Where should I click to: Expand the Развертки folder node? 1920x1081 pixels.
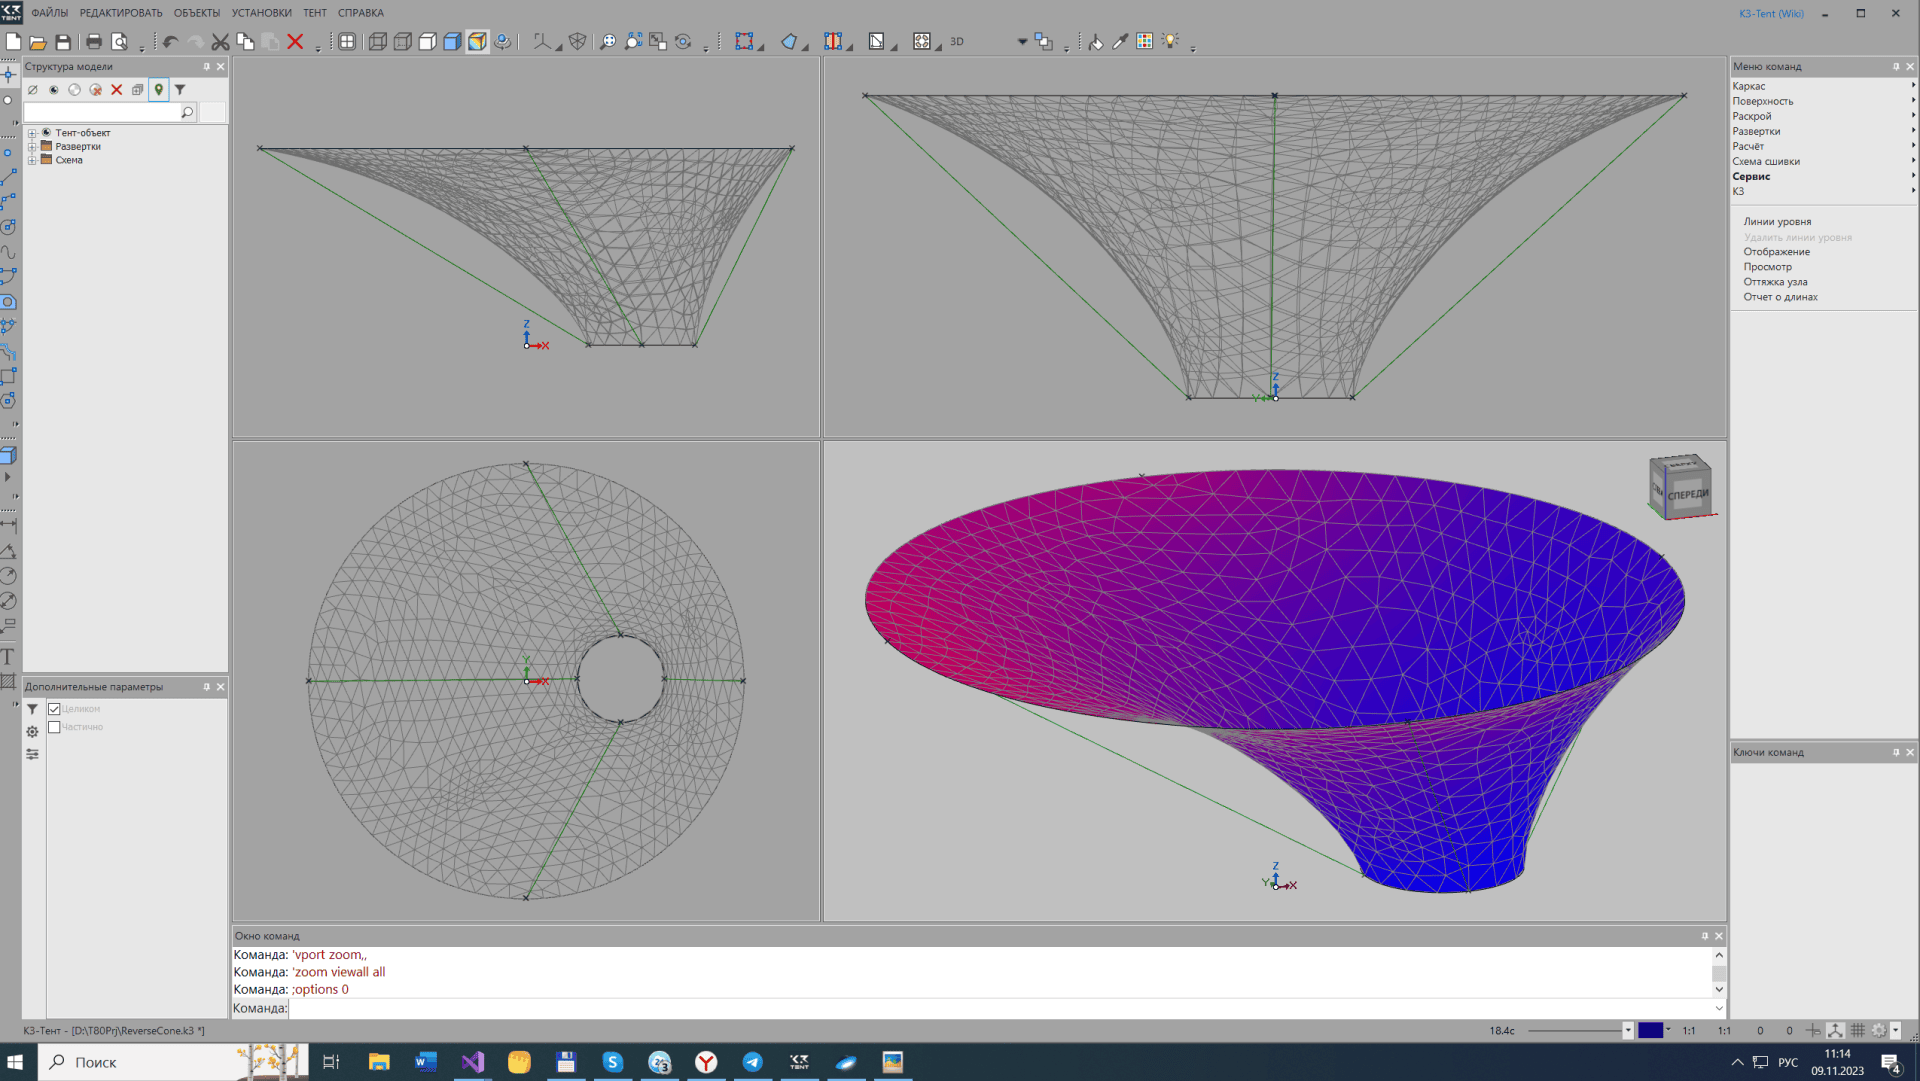coord(32,147)
